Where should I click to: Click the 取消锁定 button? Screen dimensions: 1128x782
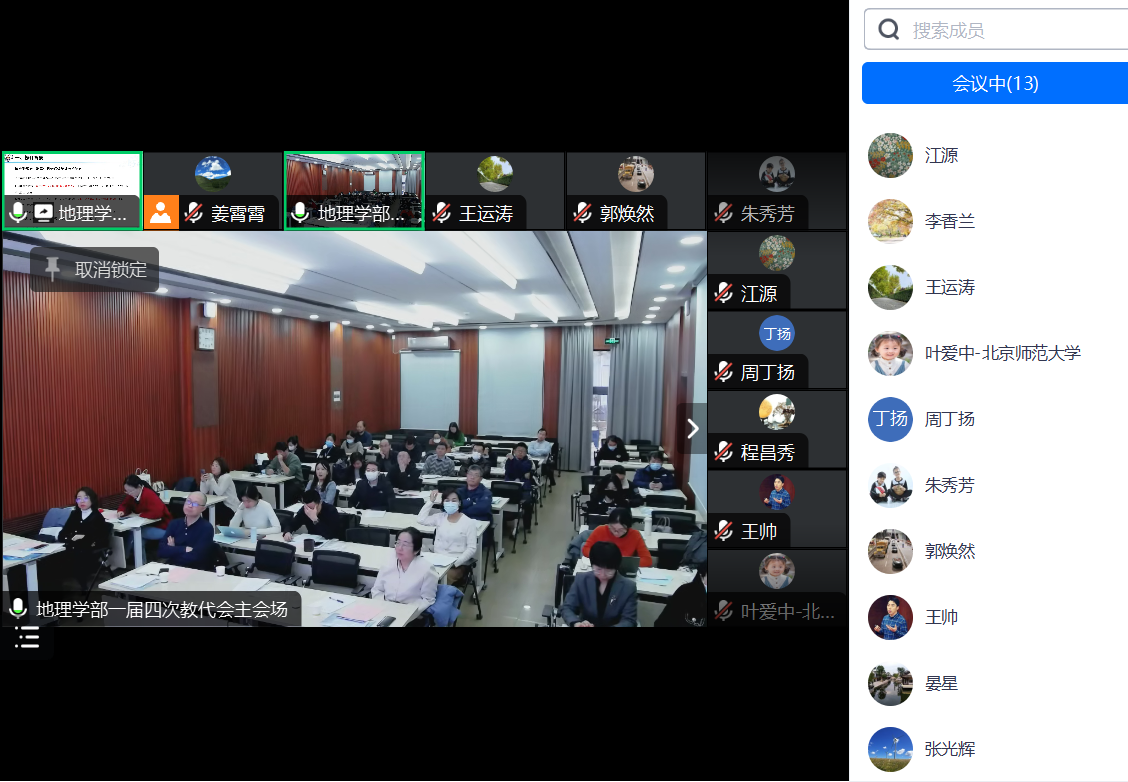click(95, 269)
